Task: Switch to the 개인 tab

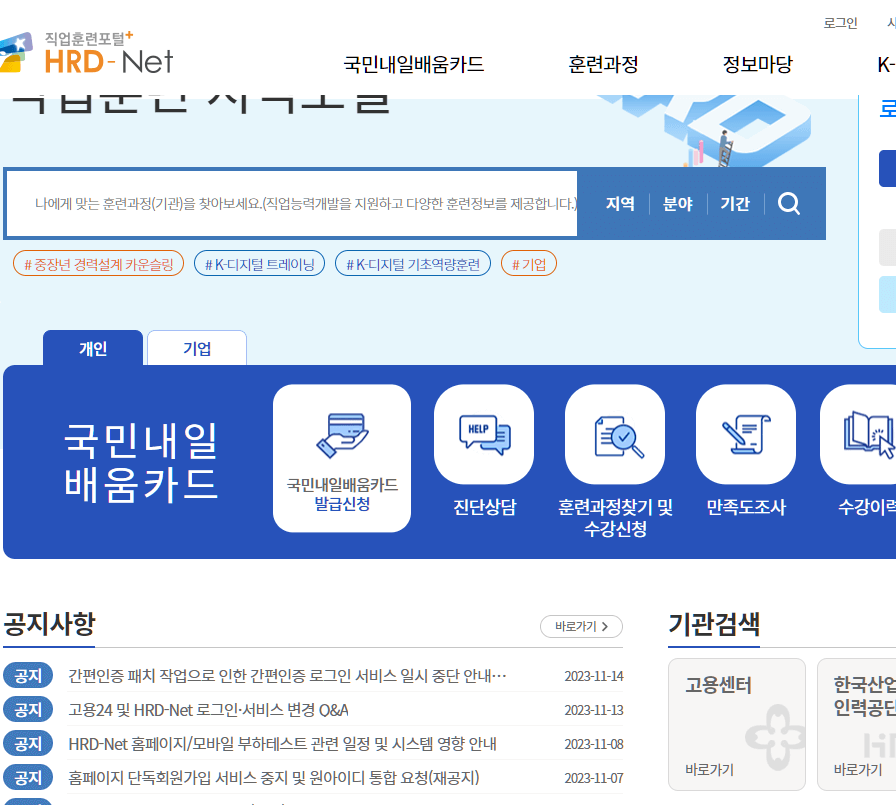Action: click(x=93, y=348)
